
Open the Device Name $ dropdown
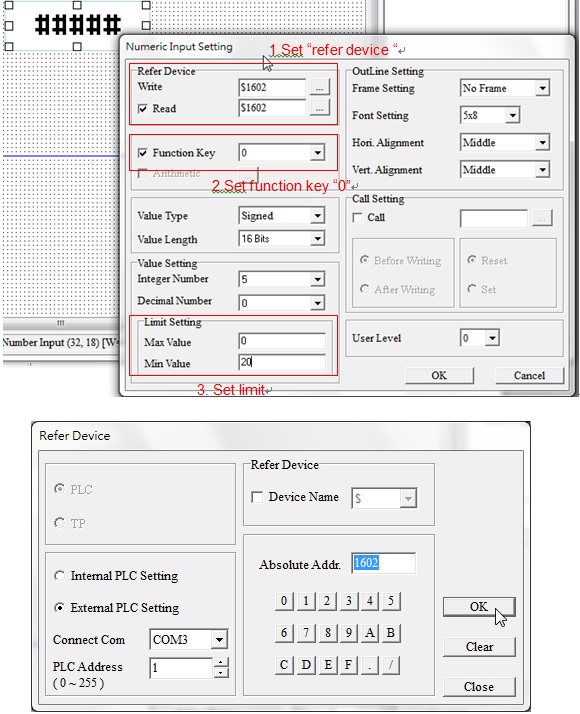(x=408, y=499)
